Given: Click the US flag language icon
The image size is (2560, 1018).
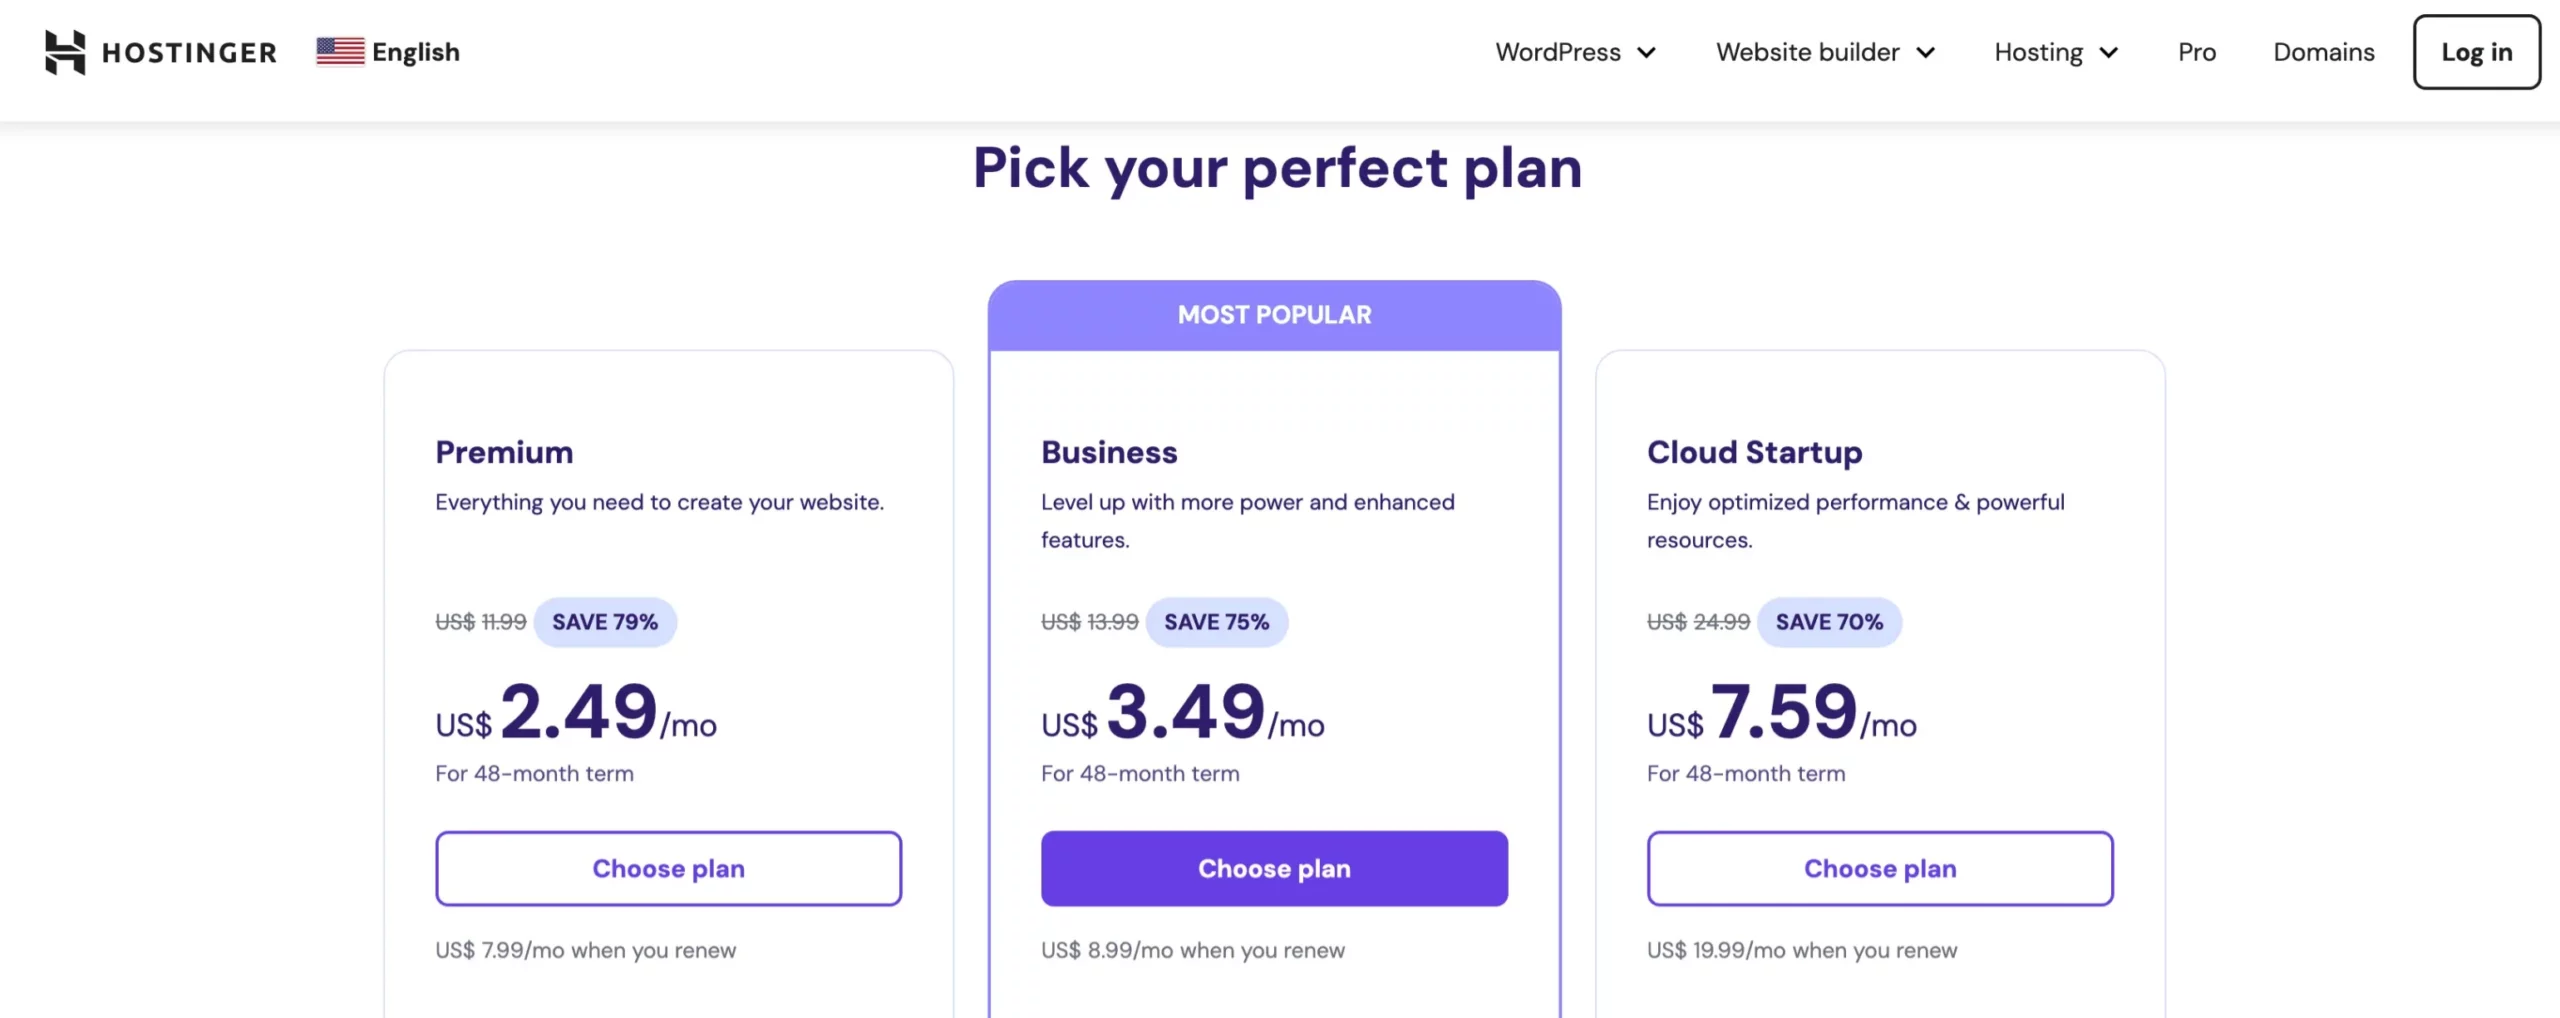Looking at the screenshot, I should (340, 52).
